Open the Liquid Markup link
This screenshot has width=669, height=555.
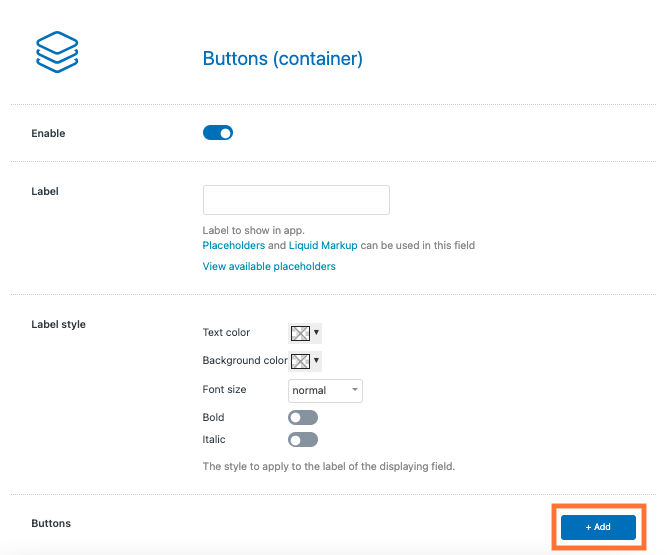point(323,245)
